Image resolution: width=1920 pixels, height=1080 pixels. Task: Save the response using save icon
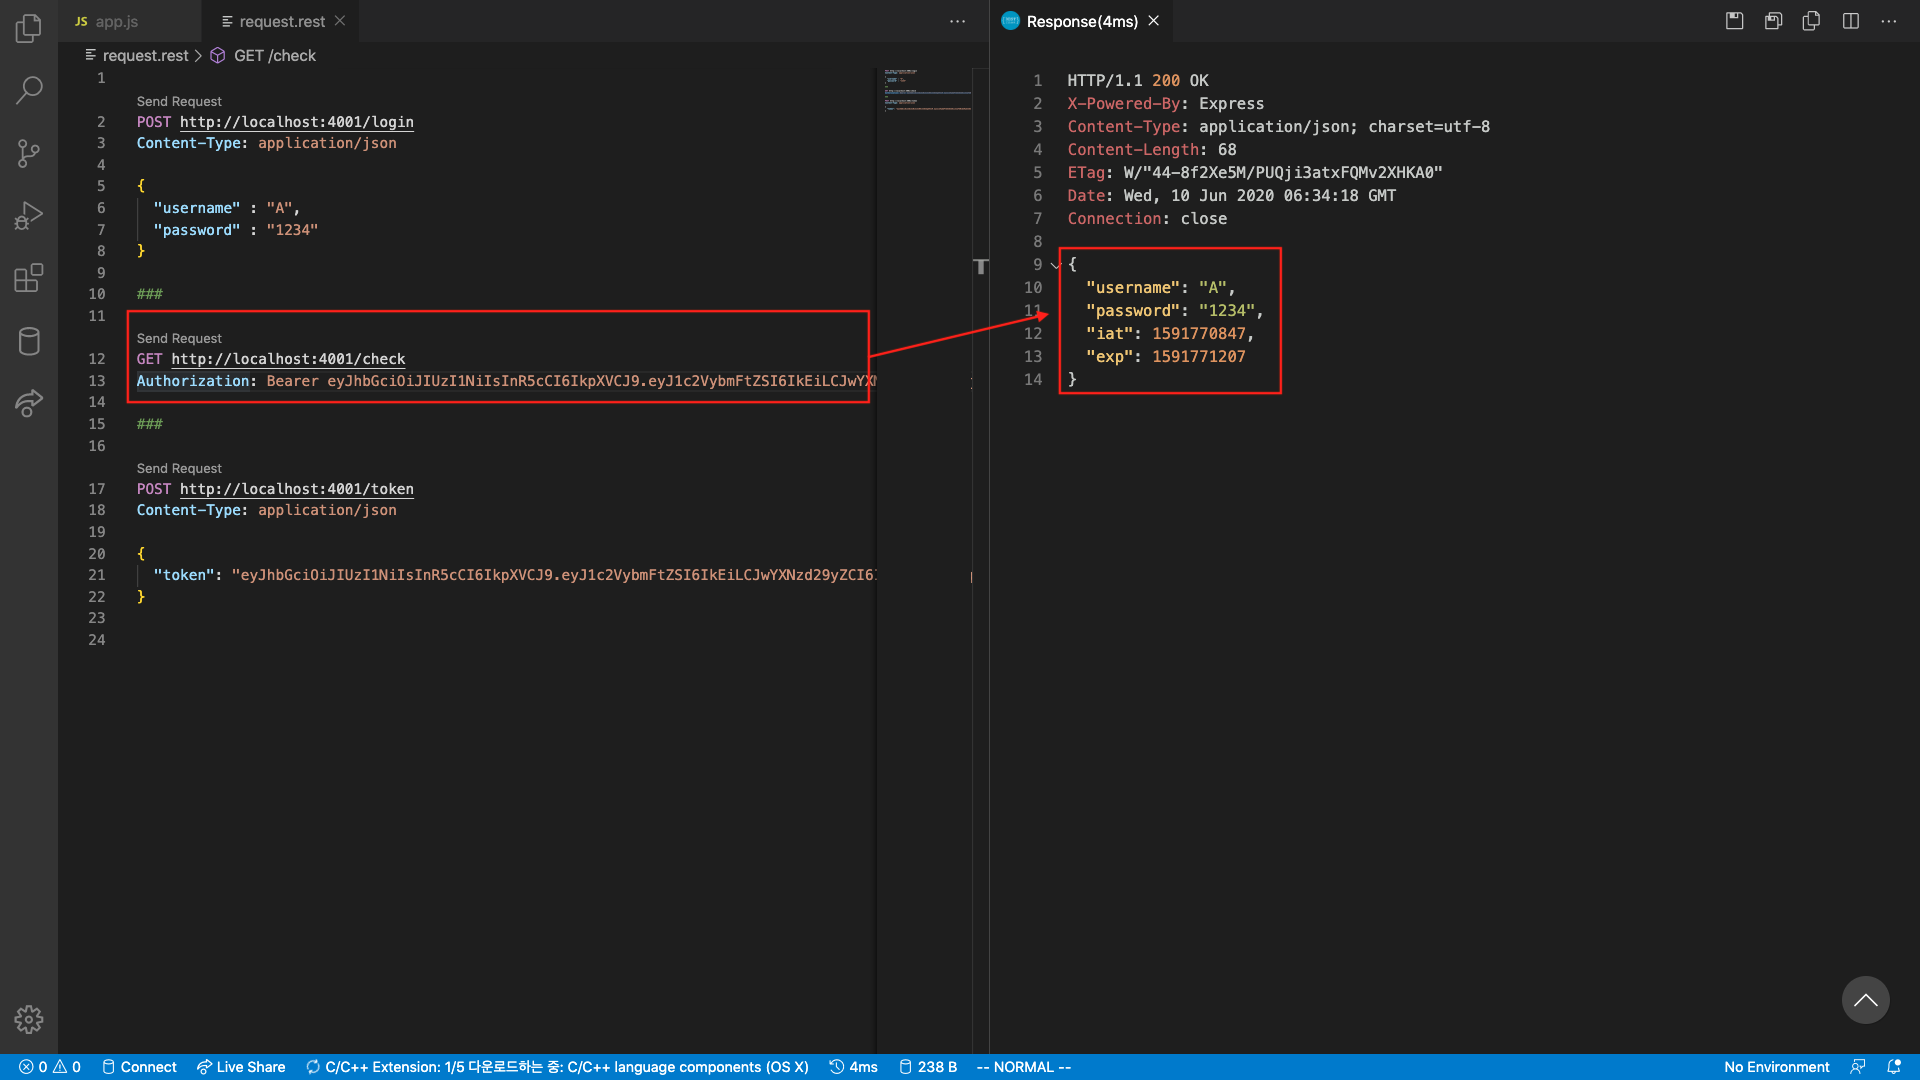coord(1735,21)
